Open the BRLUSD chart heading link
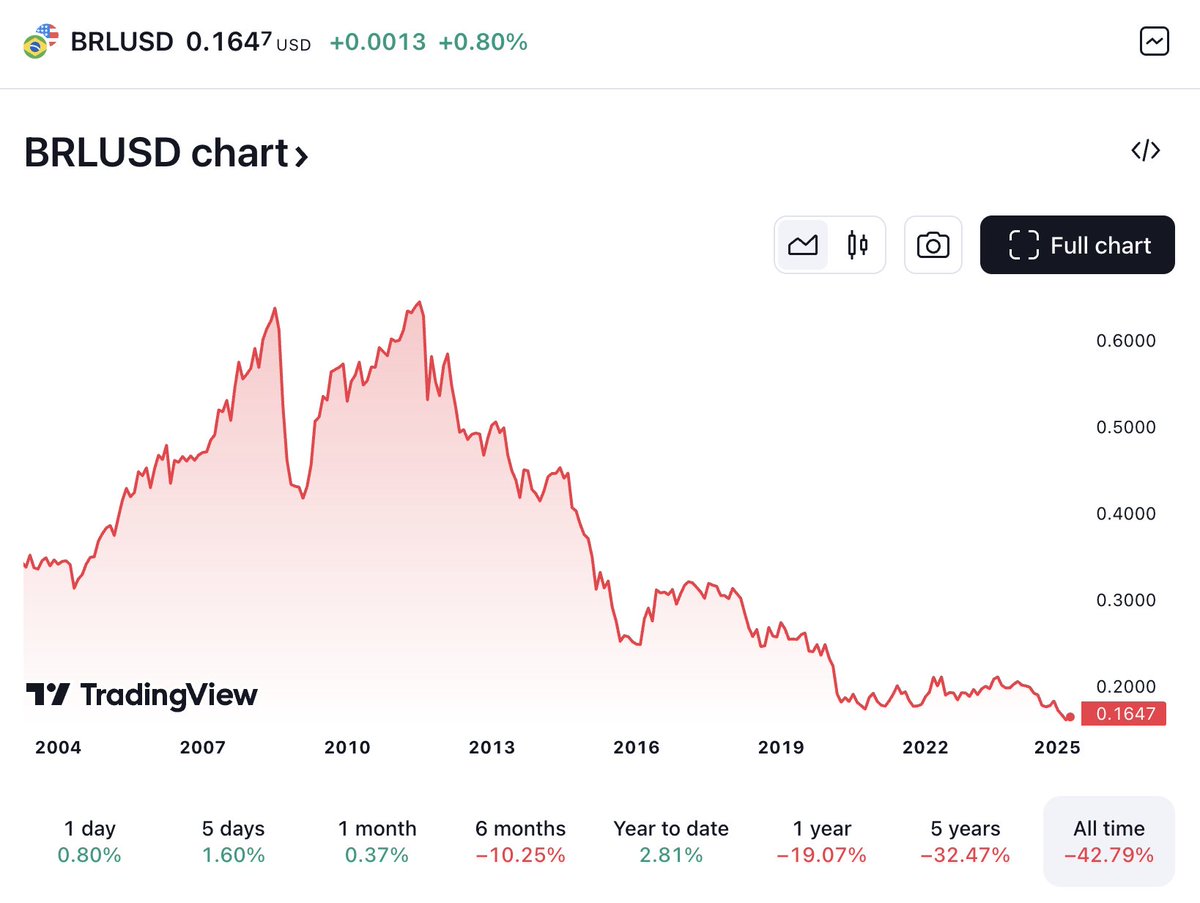 [x=166, y=153]
